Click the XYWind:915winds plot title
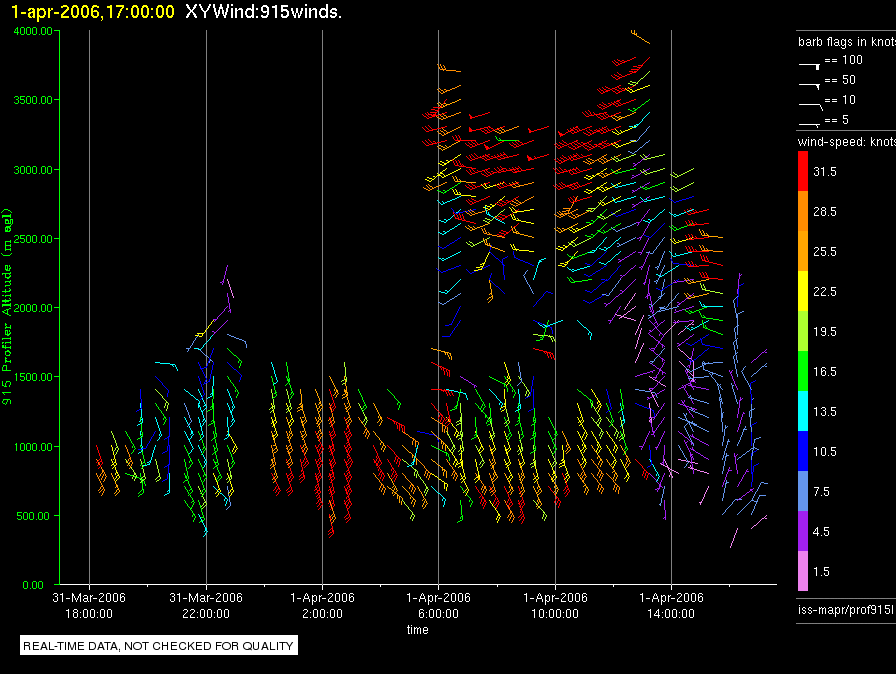The height and width of the screenshot is (674, 896). [x=263, y=11]
